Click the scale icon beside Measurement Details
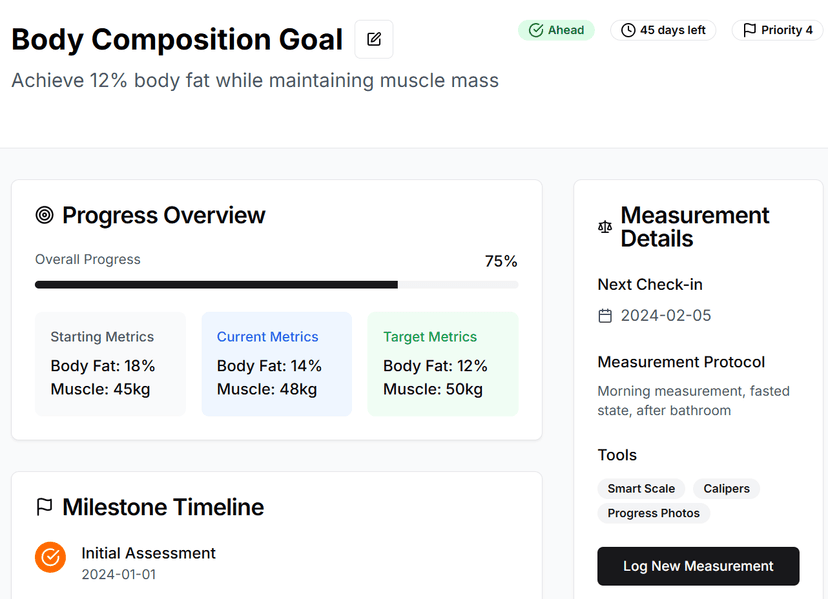828x599 pixels. tap(604, 227)
